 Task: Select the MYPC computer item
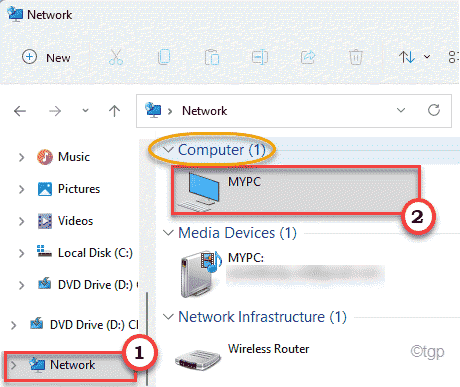tap(296, 190)
